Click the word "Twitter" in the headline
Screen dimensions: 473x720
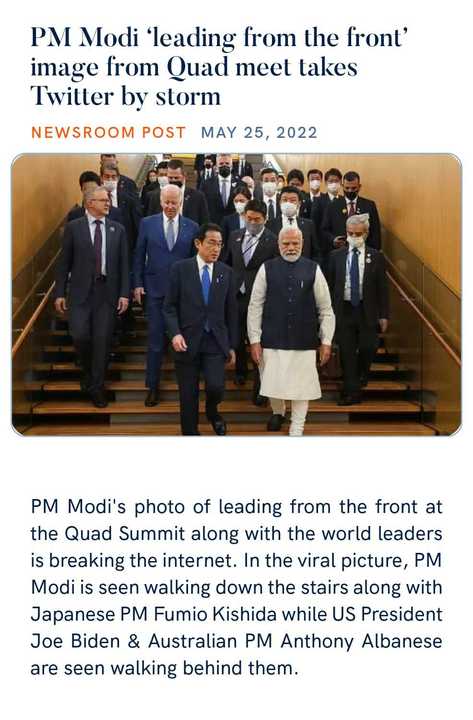72,96
